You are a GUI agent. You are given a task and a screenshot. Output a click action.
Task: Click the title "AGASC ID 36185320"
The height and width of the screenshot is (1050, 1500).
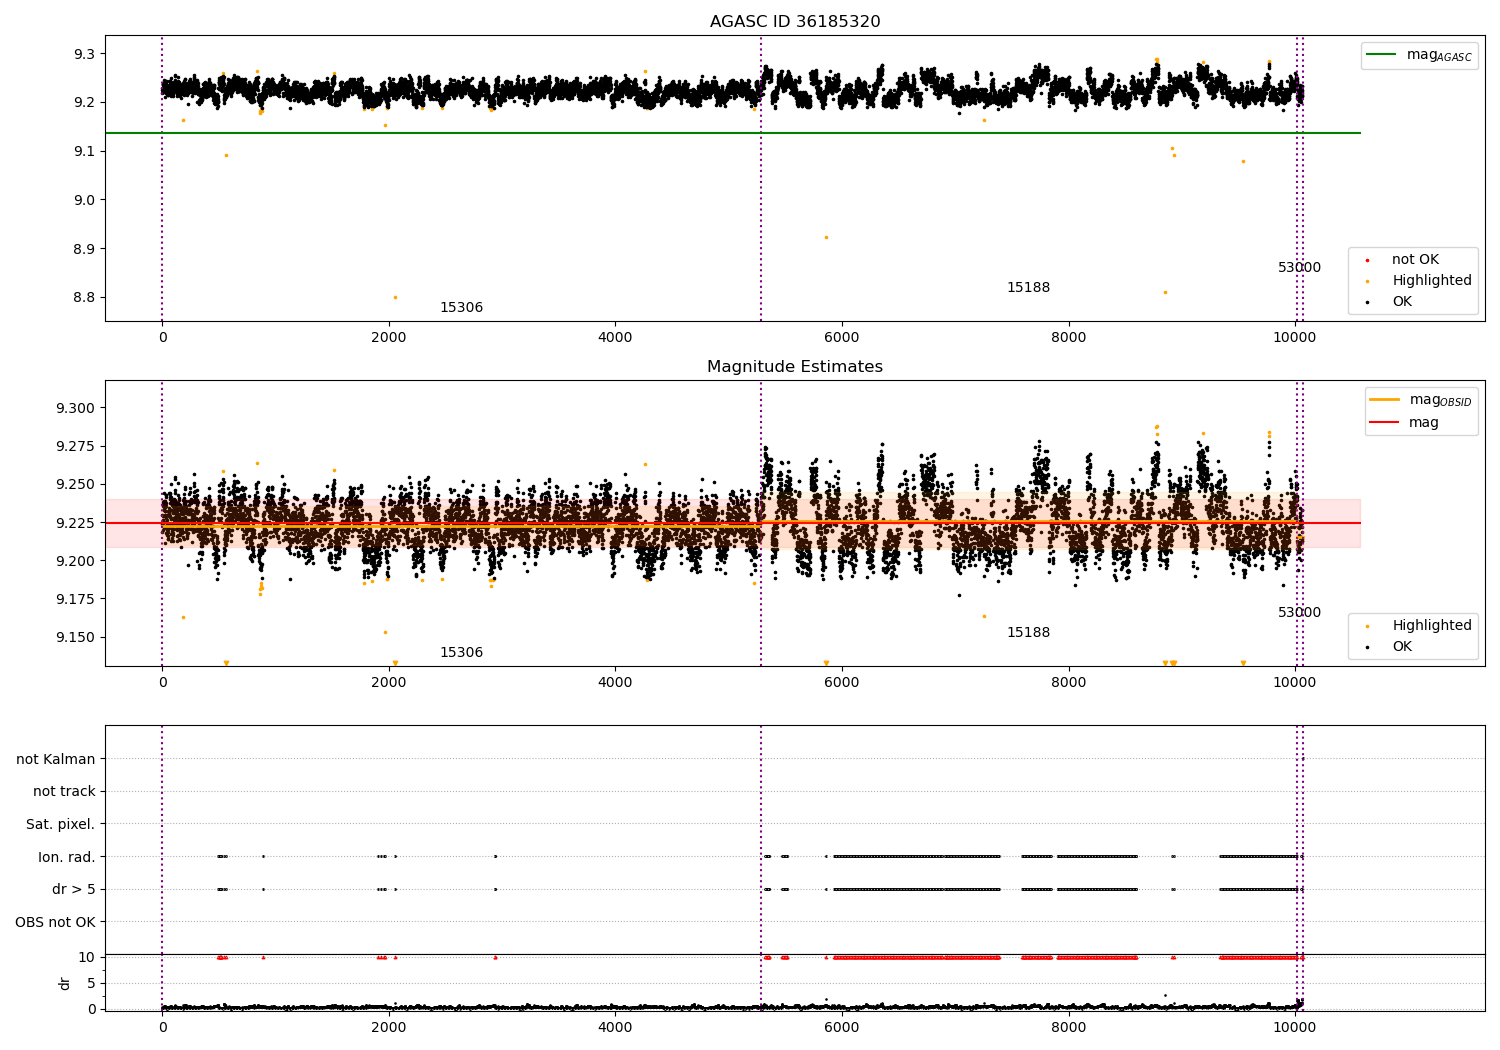pos(795,21)
